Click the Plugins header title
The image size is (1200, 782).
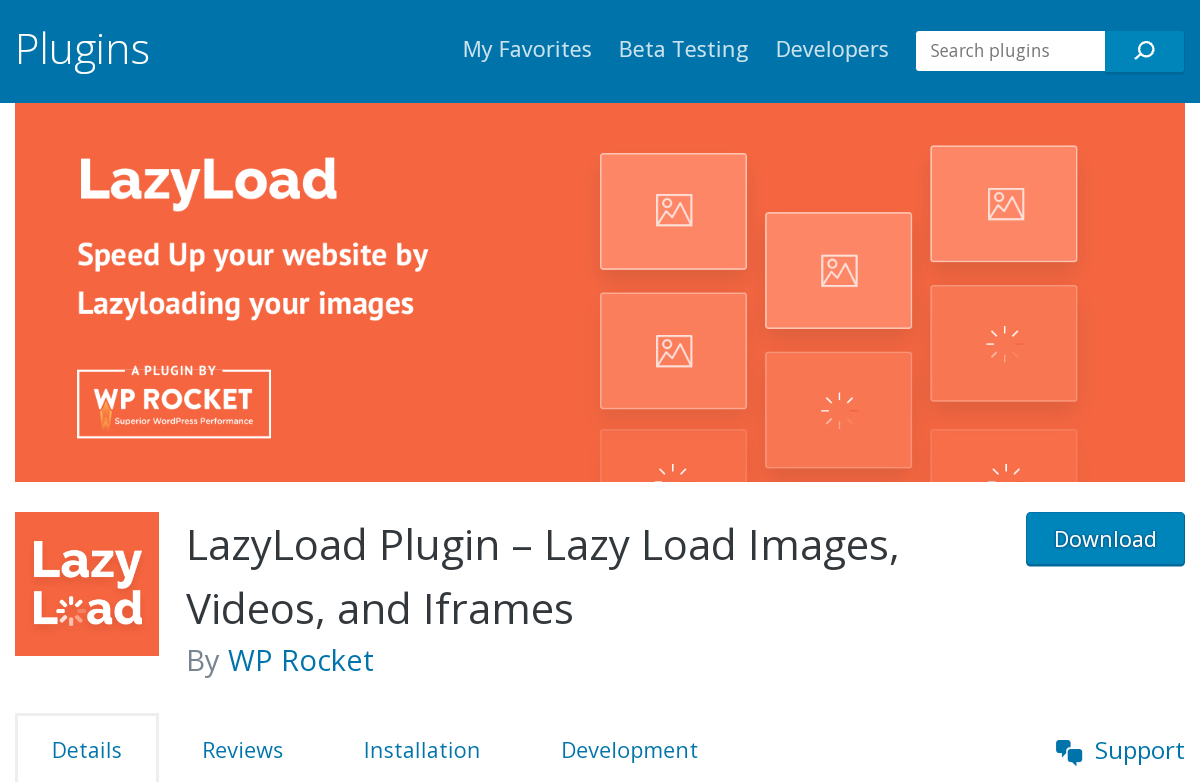pos(83,50)
